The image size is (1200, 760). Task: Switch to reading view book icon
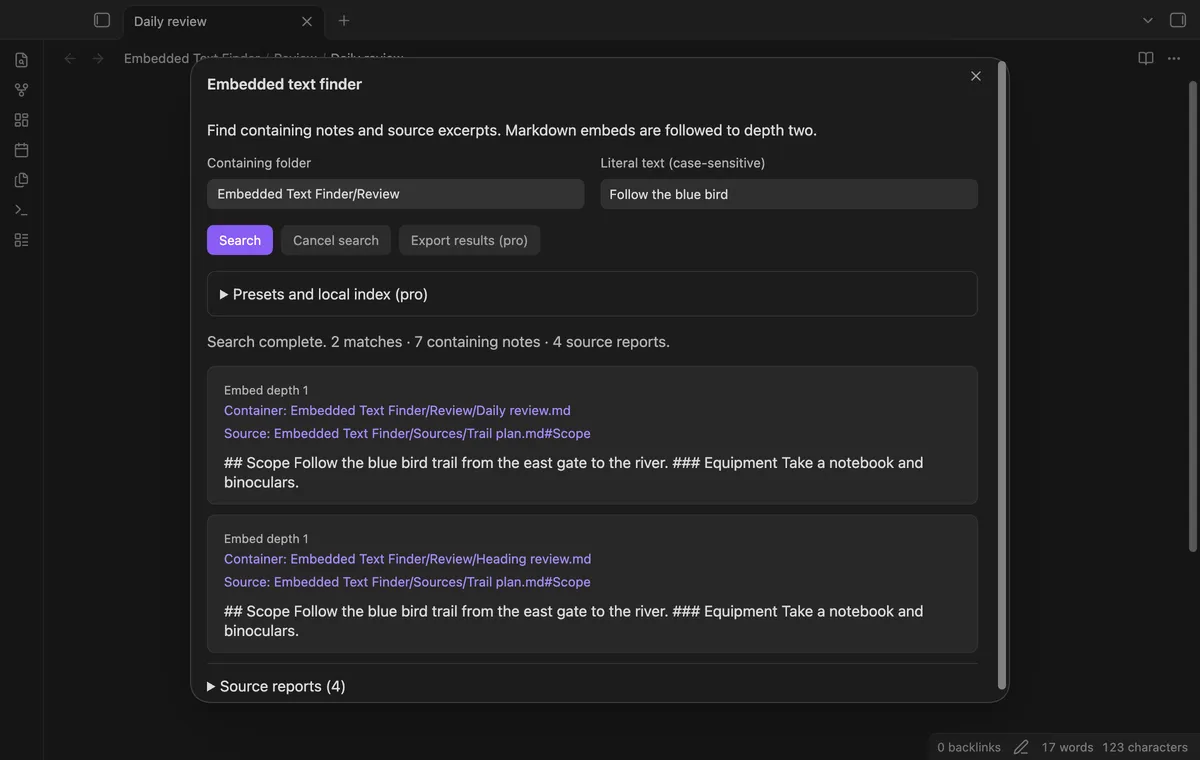pos(1146,59)
